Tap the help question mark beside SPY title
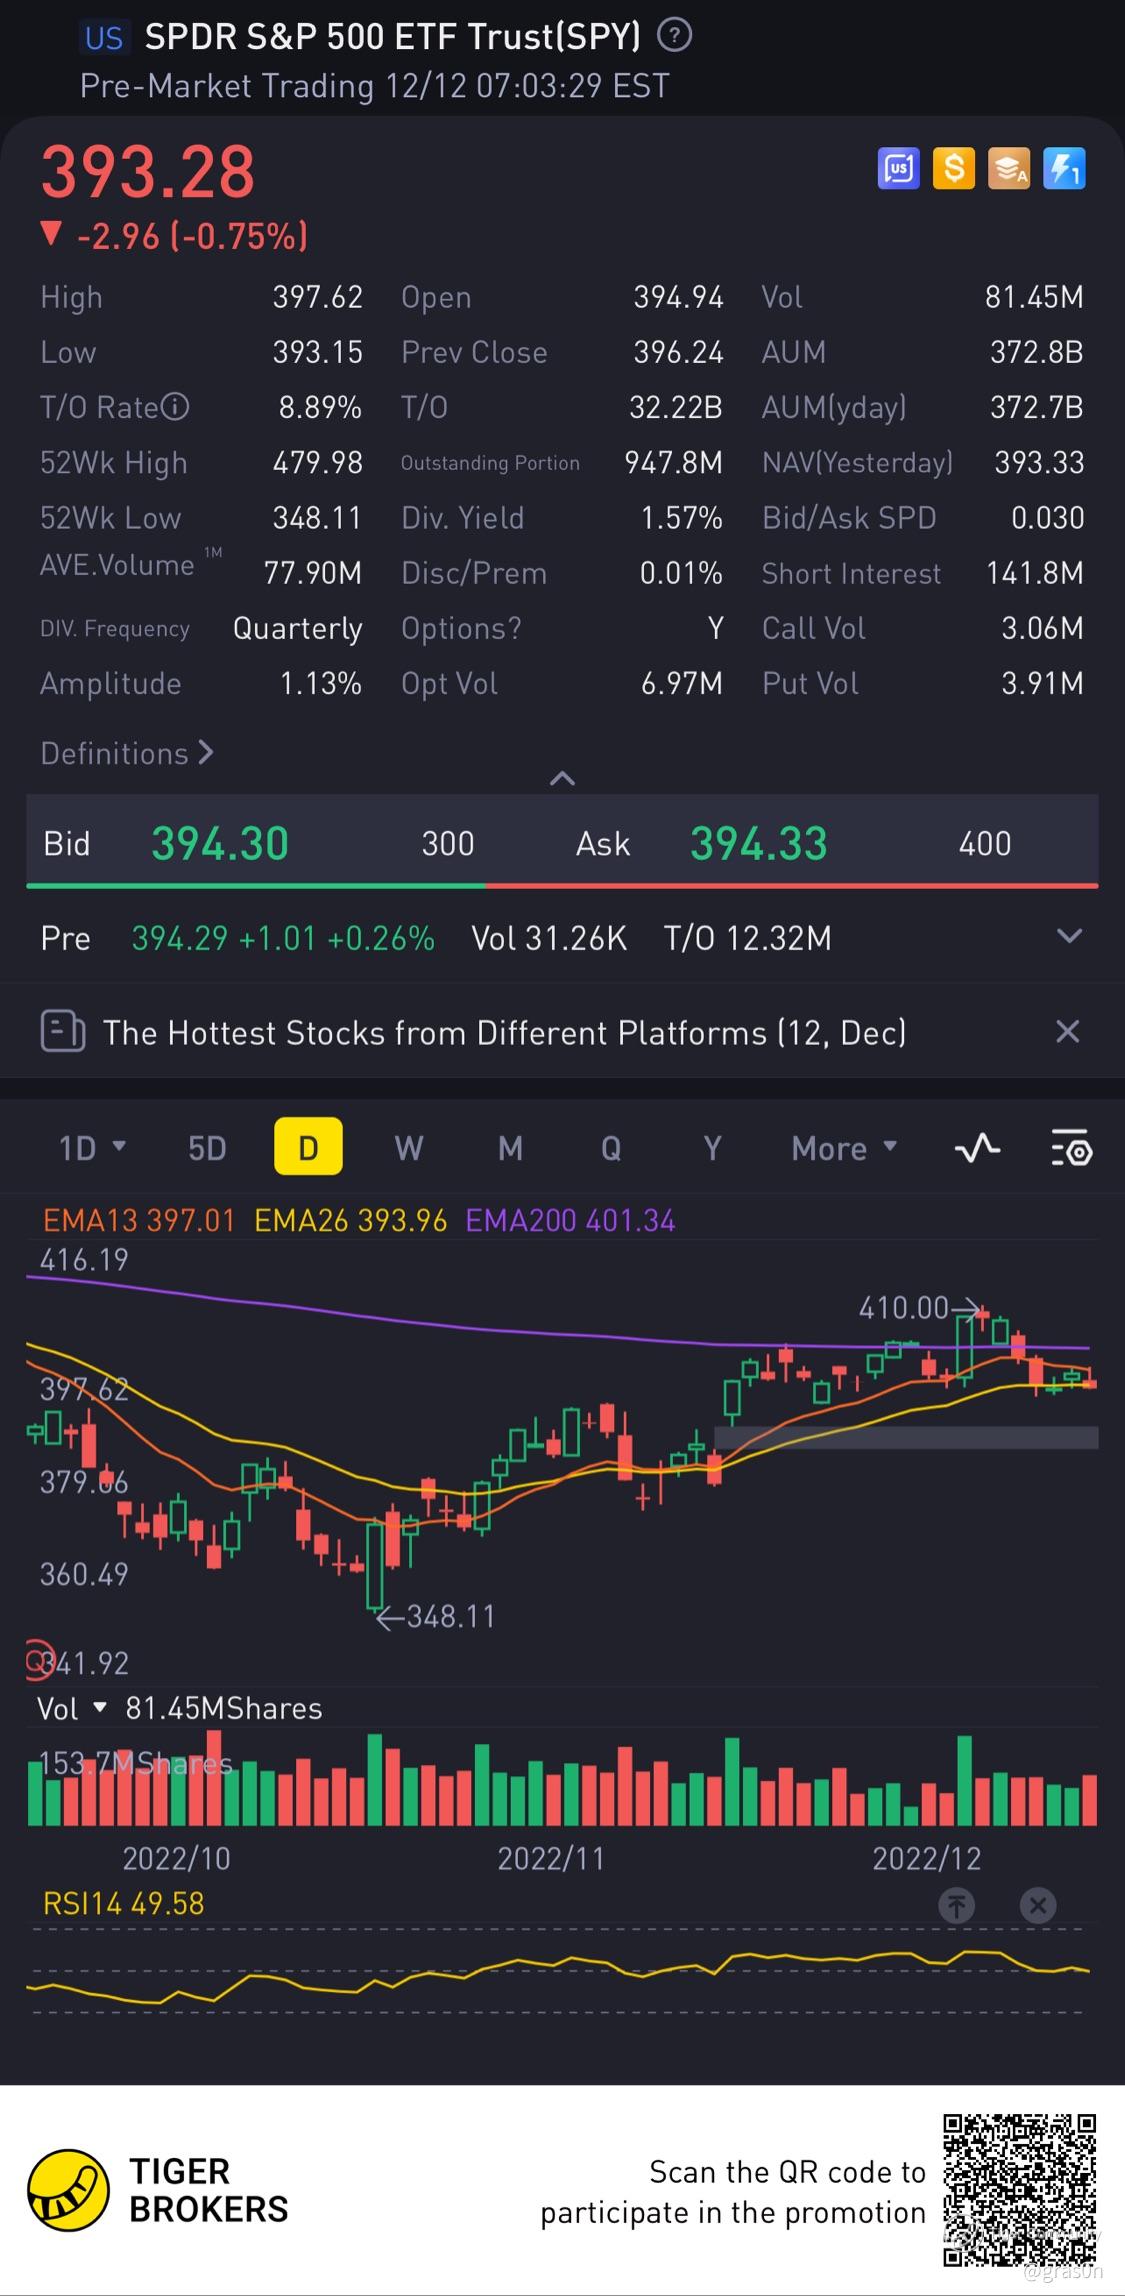The height and width of the screenshot is (2296, 1125). [674, 36]
